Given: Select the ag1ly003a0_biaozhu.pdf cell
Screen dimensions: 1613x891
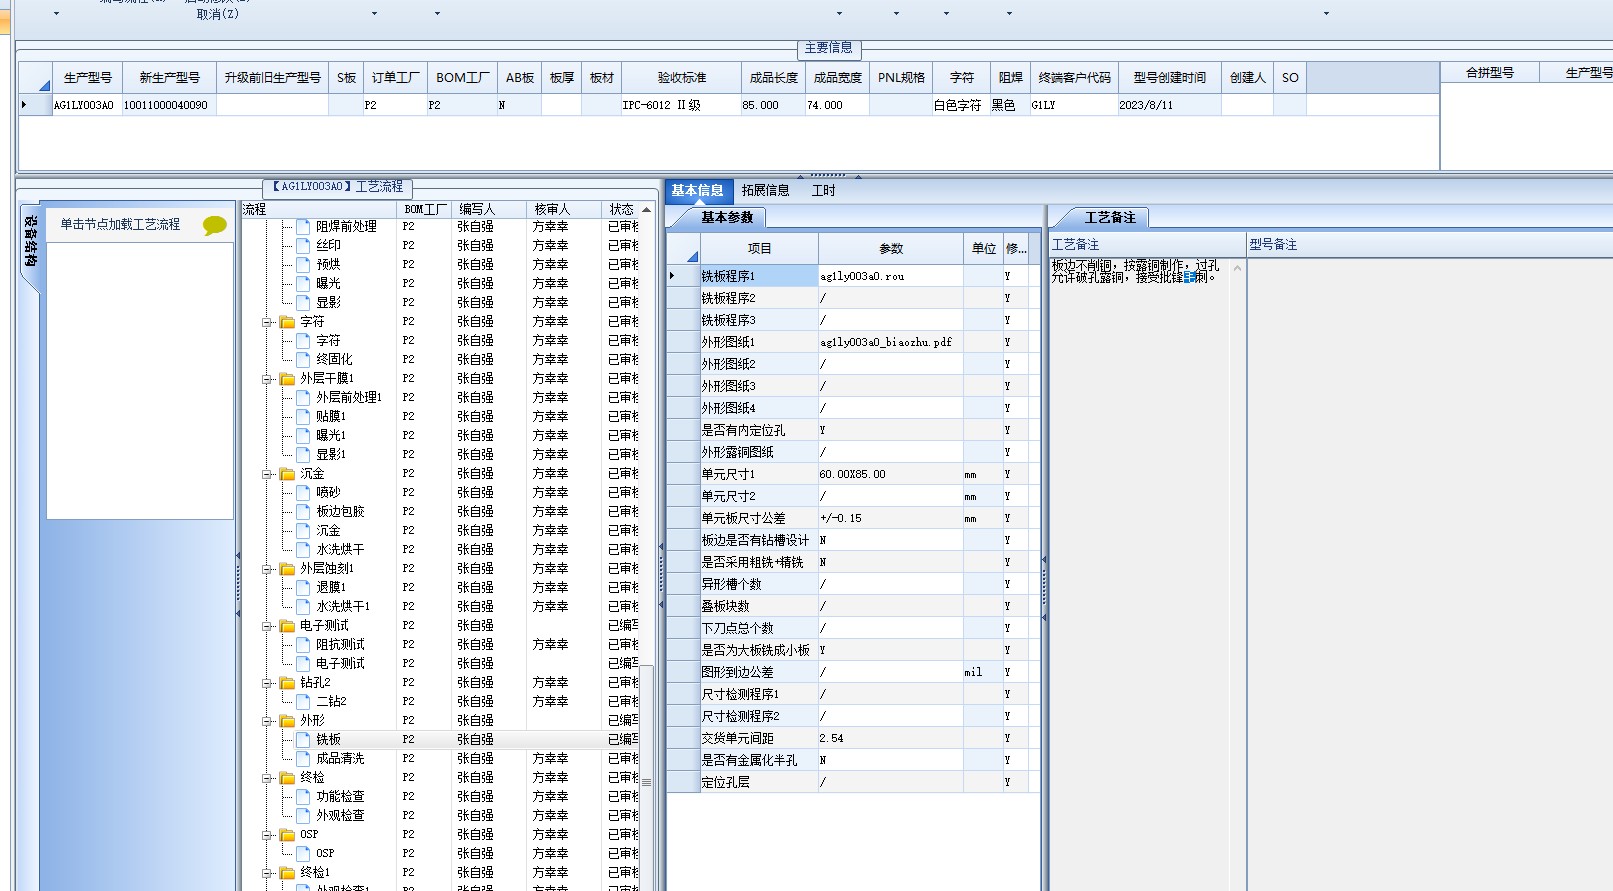Looking at the screenshot, I should [890, 342].
